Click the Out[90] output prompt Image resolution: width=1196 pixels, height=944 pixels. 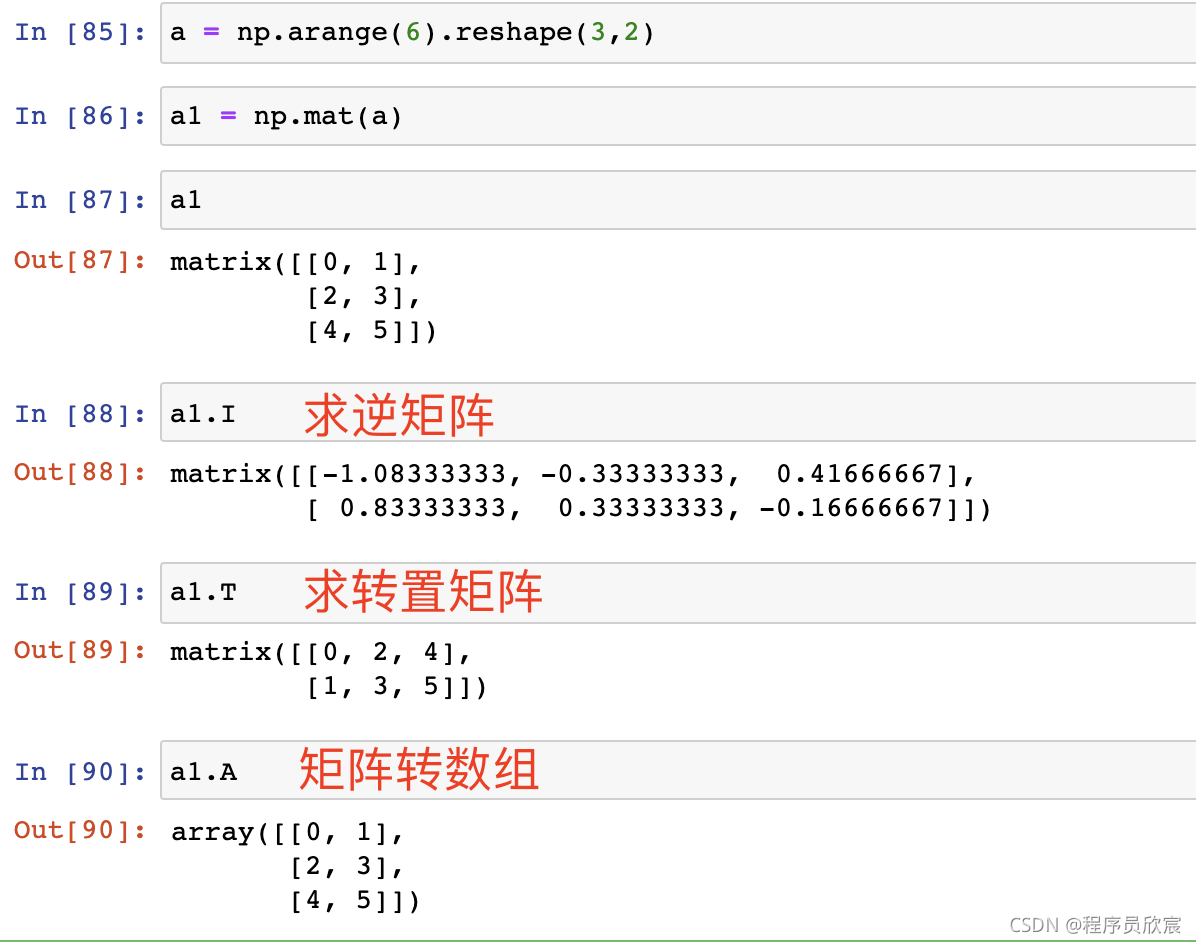(79, 831)
